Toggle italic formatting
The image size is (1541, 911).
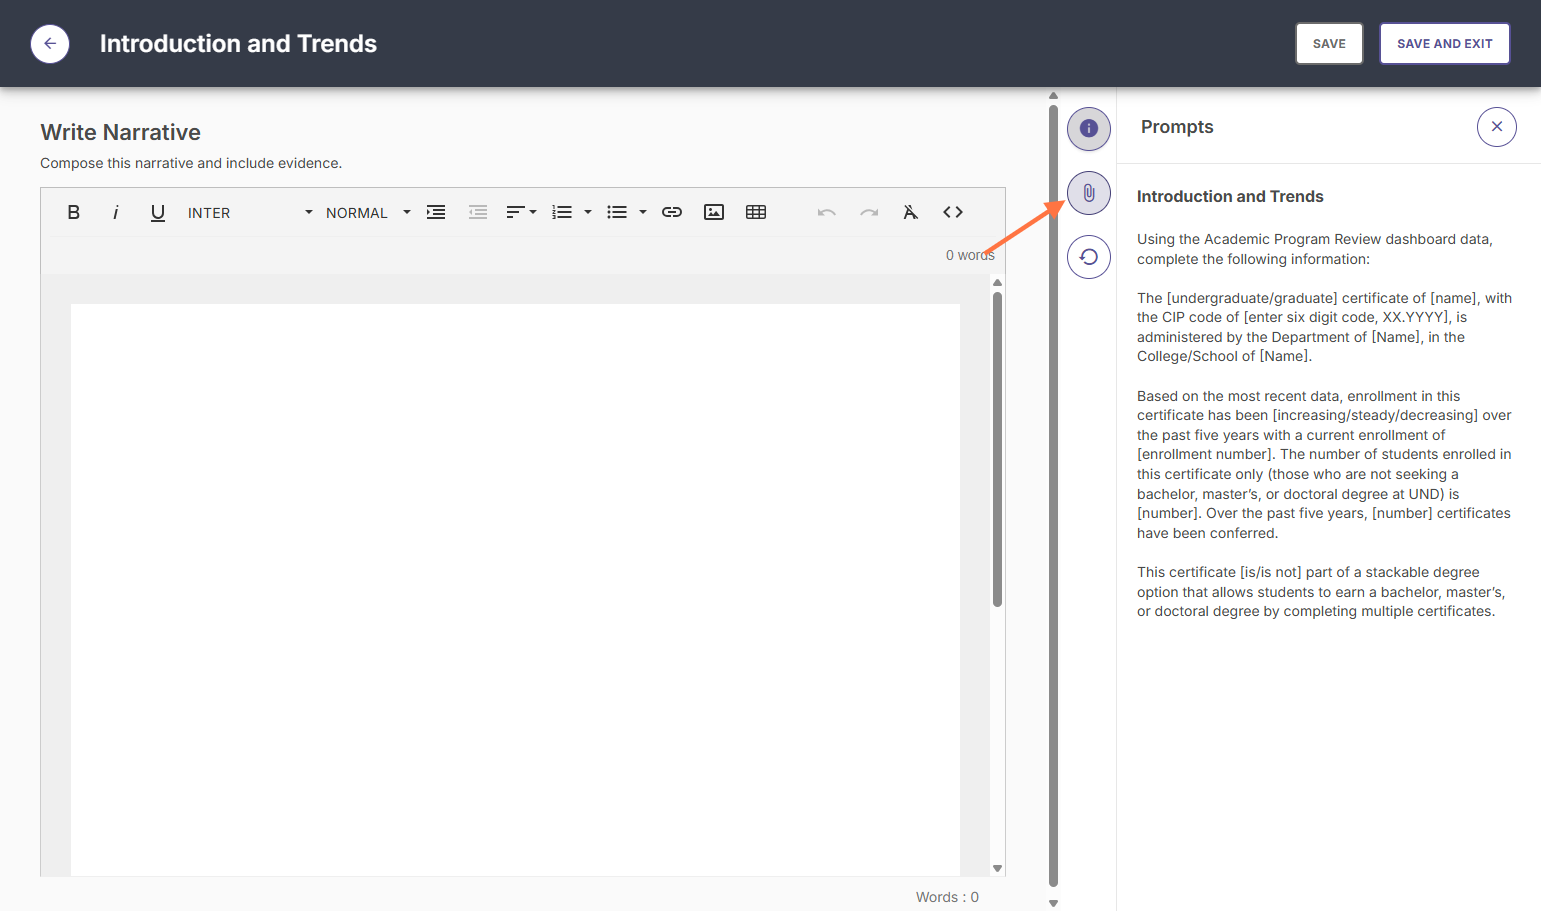116,212
